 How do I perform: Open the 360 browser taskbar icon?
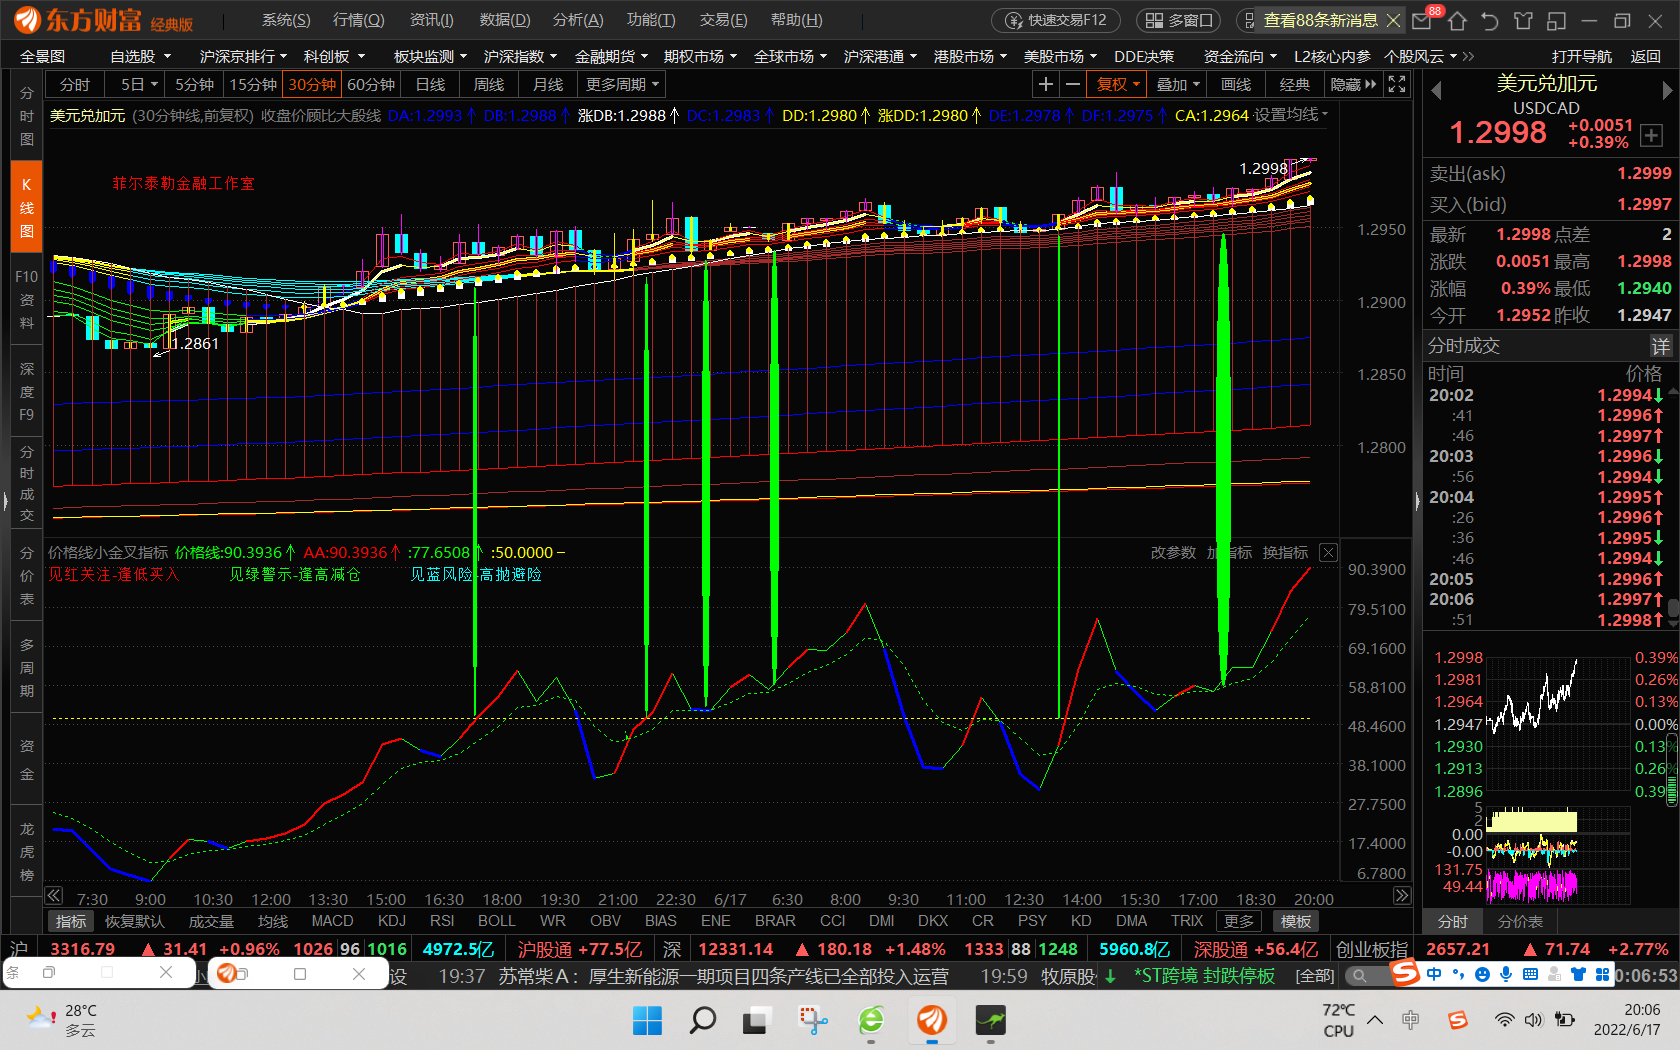871,1020
